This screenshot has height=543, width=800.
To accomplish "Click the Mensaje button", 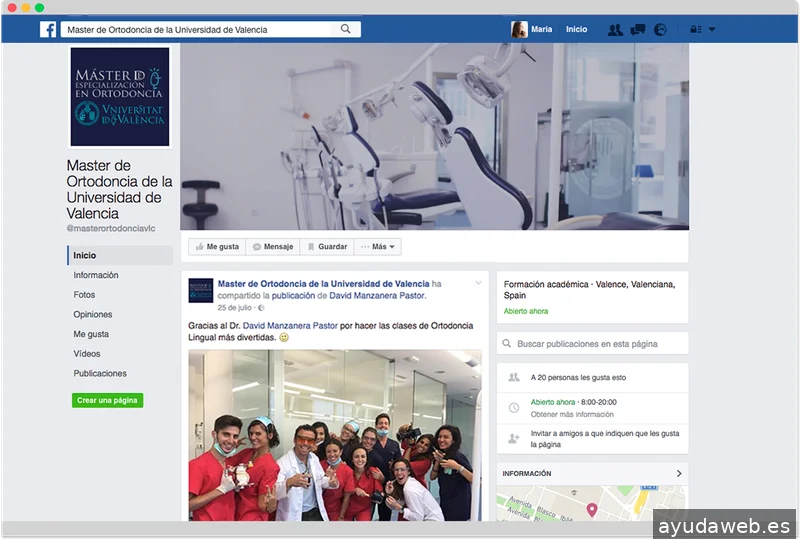I will [x=272, y=247].
